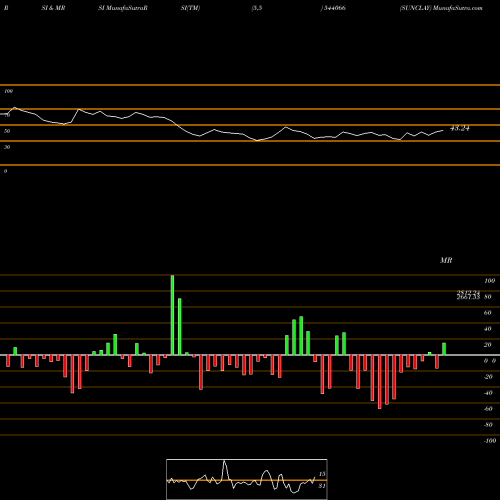Click the 80 label on MR axis

488,297
